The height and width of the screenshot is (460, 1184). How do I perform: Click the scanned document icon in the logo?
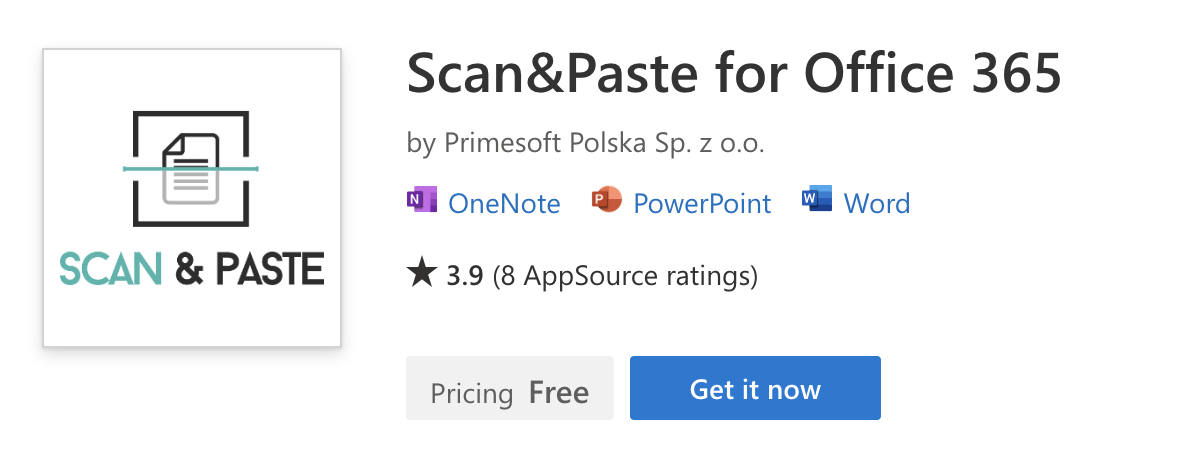coord(190,168)
